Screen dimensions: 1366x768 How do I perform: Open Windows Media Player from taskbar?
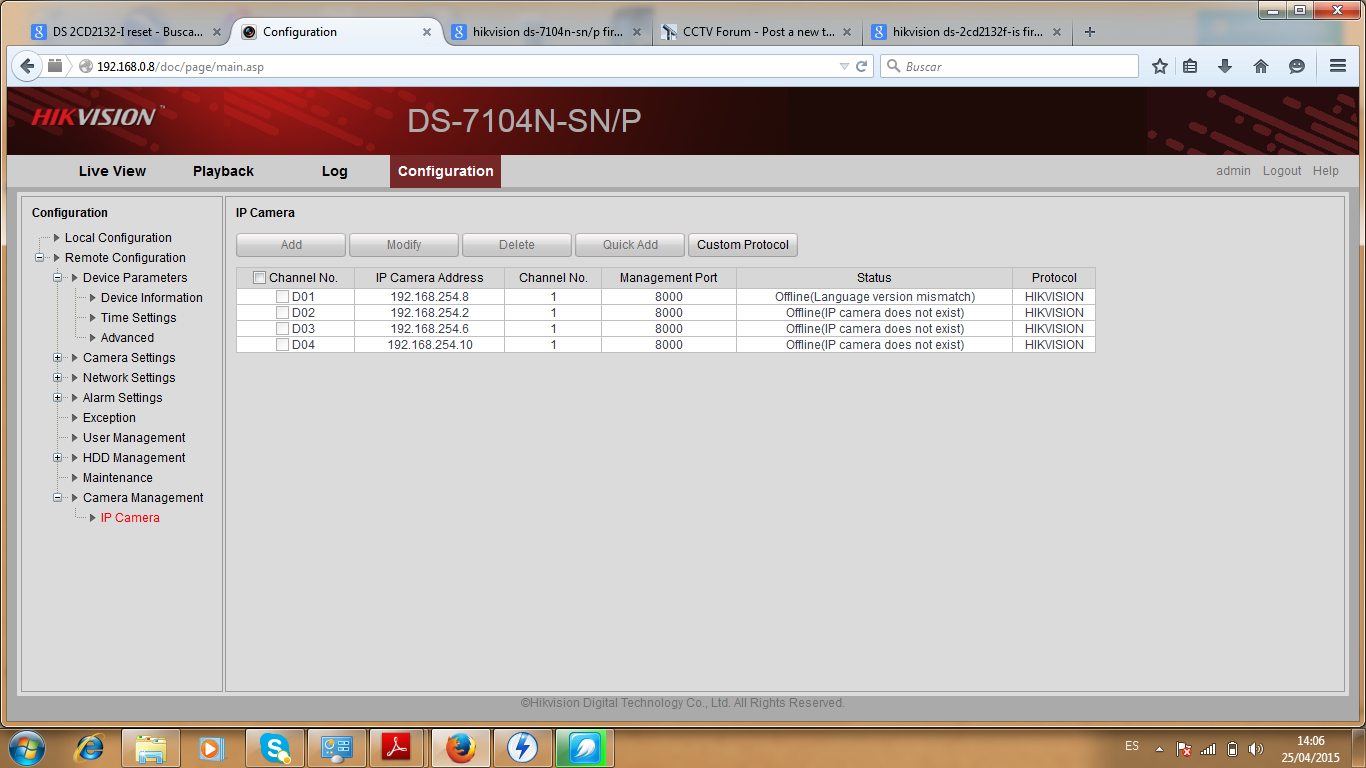point(211,748)
